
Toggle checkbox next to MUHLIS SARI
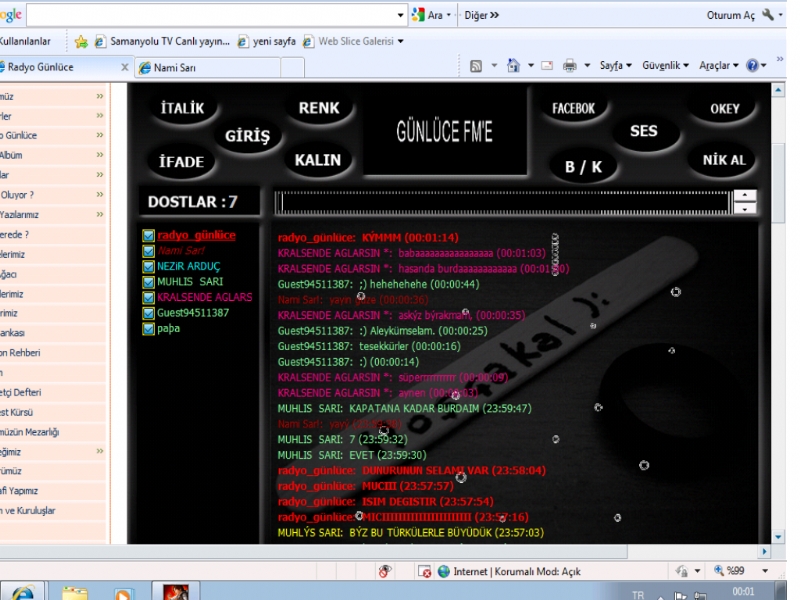148,282
